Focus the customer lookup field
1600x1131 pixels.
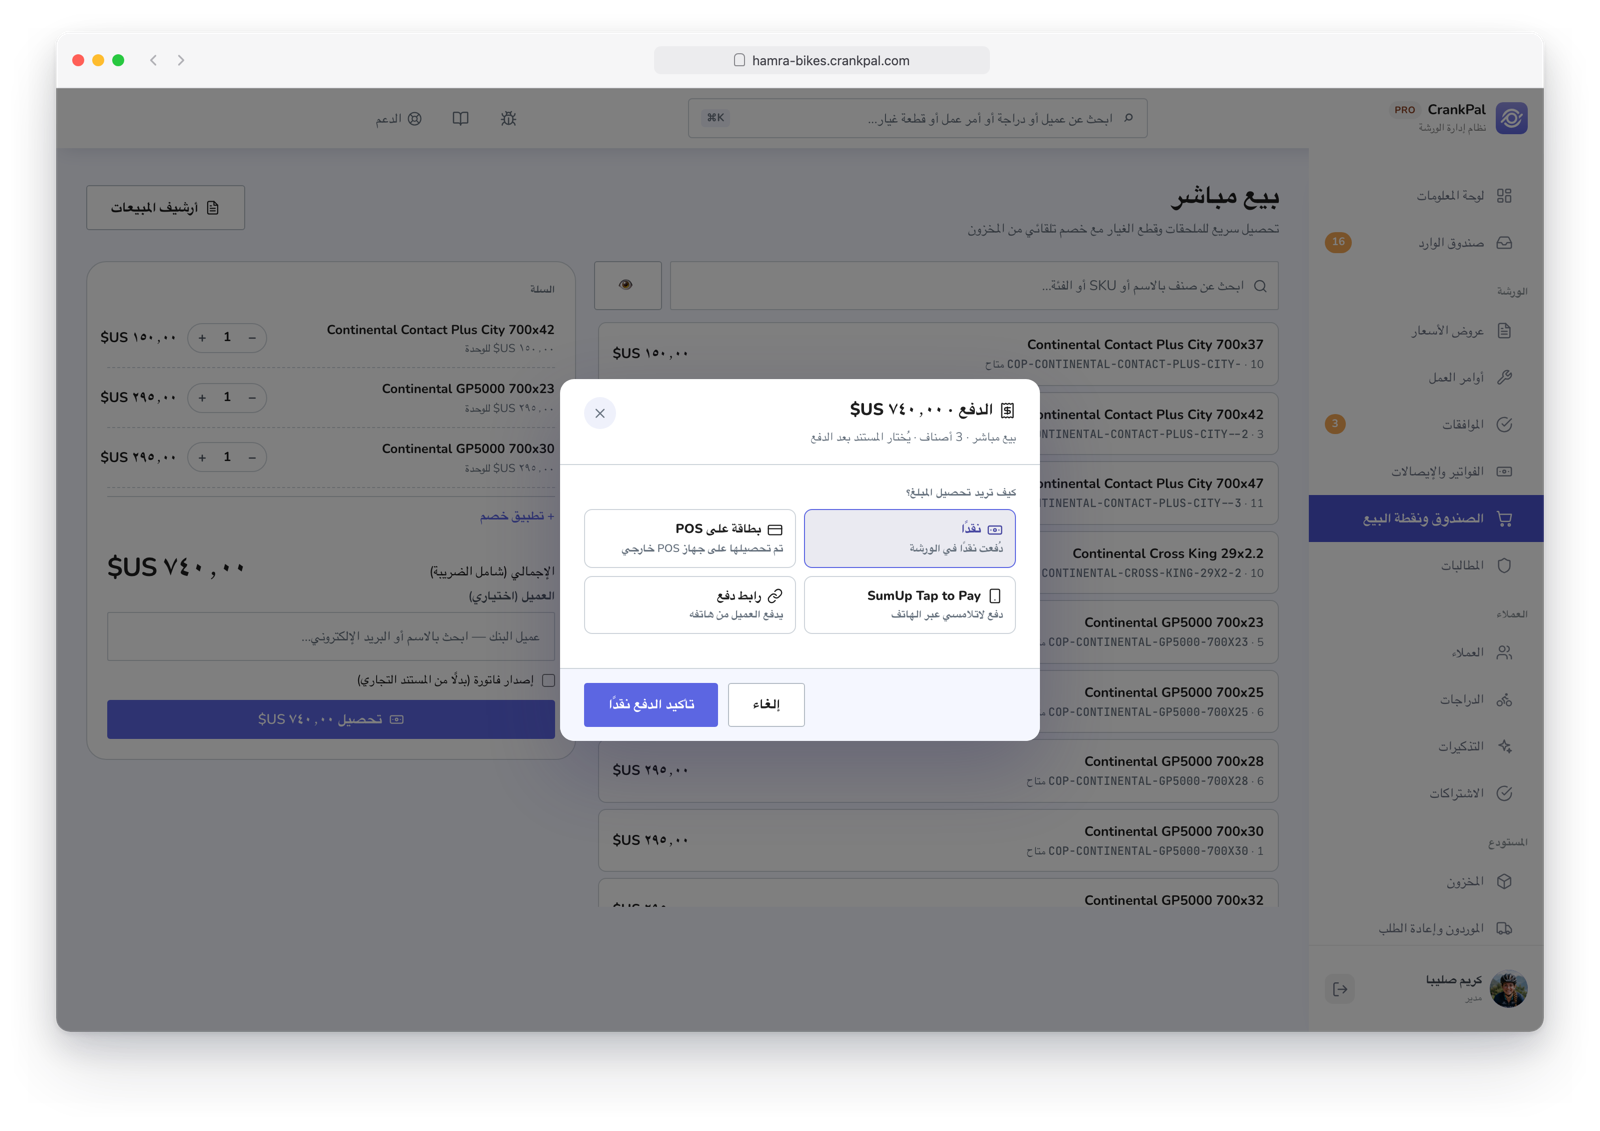click(331, 637)
